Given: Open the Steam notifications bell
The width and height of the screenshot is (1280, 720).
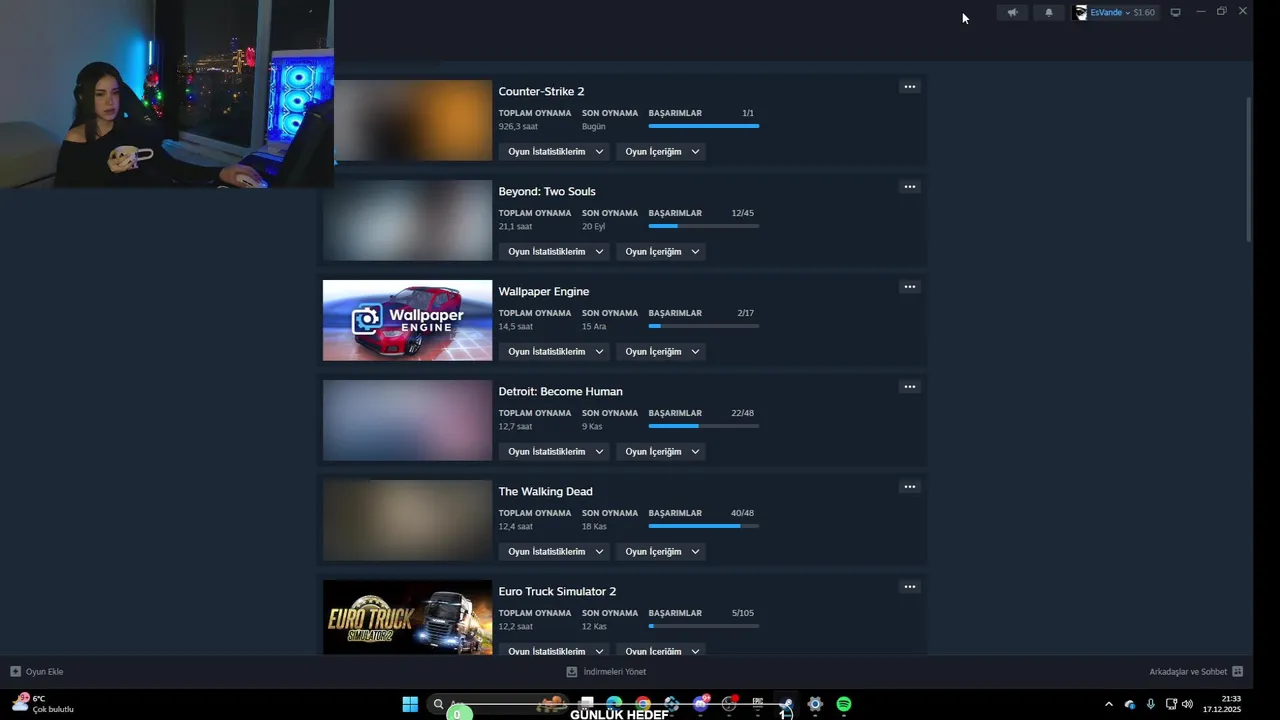Looking at the screenshot, I should click(1048, 13).
